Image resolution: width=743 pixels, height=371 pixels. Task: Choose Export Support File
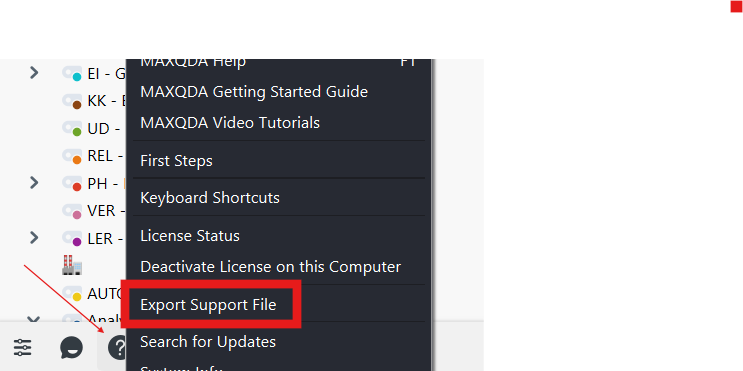point(208,305)
